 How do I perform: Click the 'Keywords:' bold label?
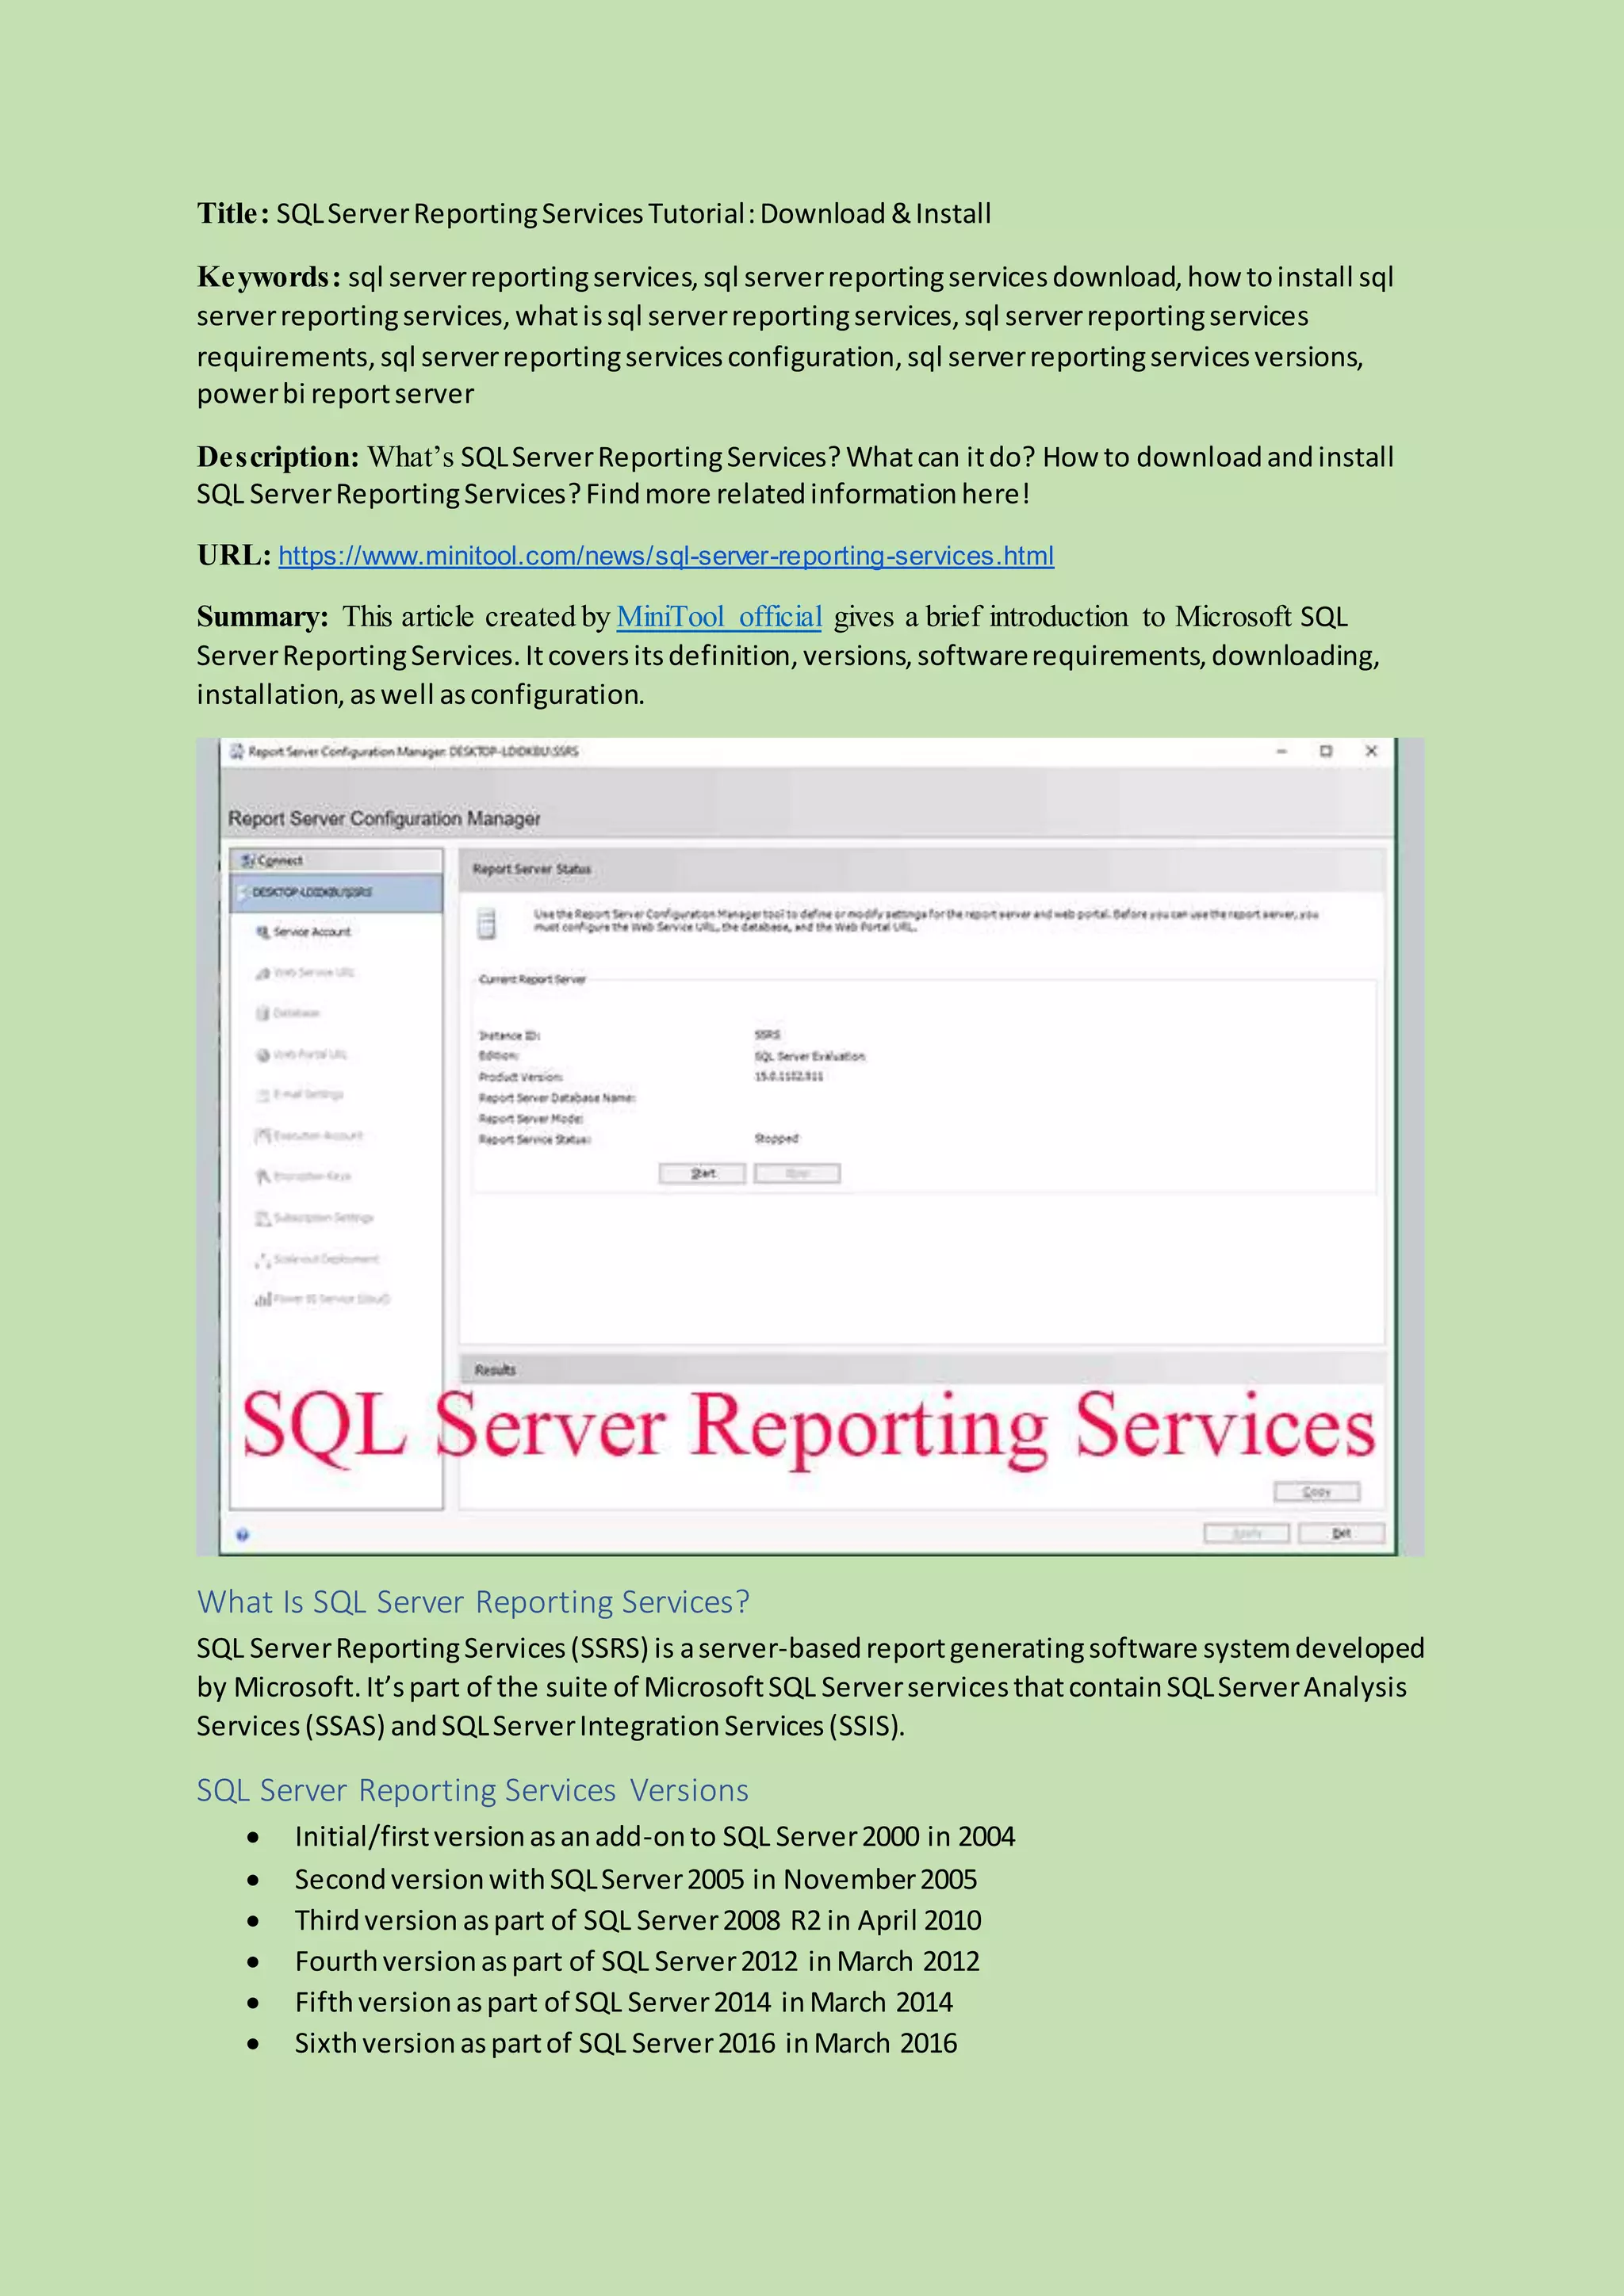tap(269, 277)
